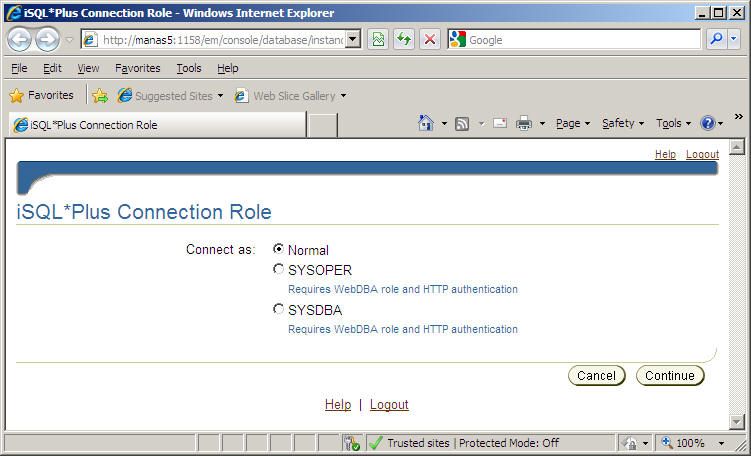Open the 100% zoom level control
Screen dimensions: 751x456
point(690,443)
